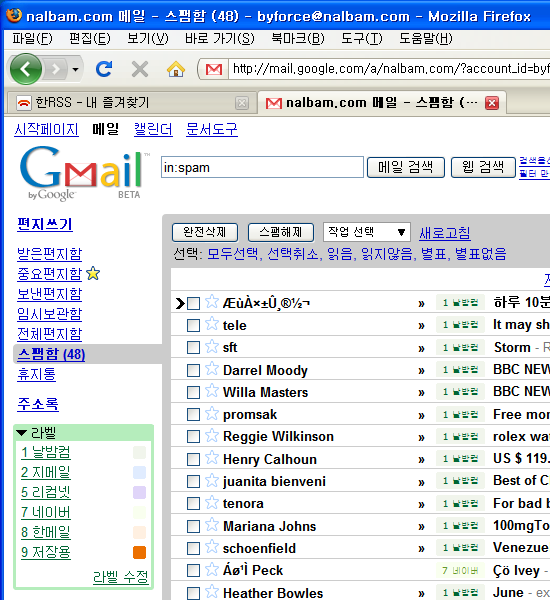The width and height of the screenshot is (550, 600).
Task: Click the » marker on tenora row
Action: tap(421, 505)
